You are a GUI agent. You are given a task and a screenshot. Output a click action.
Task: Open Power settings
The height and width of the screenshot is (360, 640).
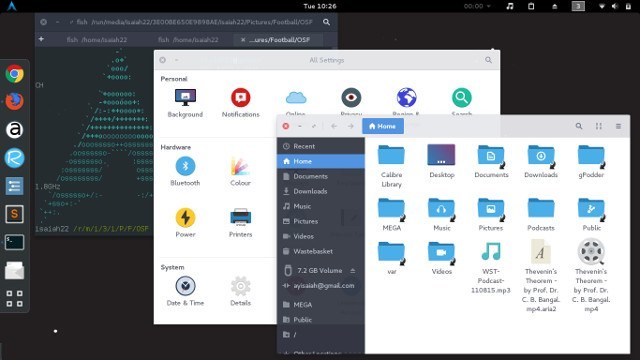(185, 223)
